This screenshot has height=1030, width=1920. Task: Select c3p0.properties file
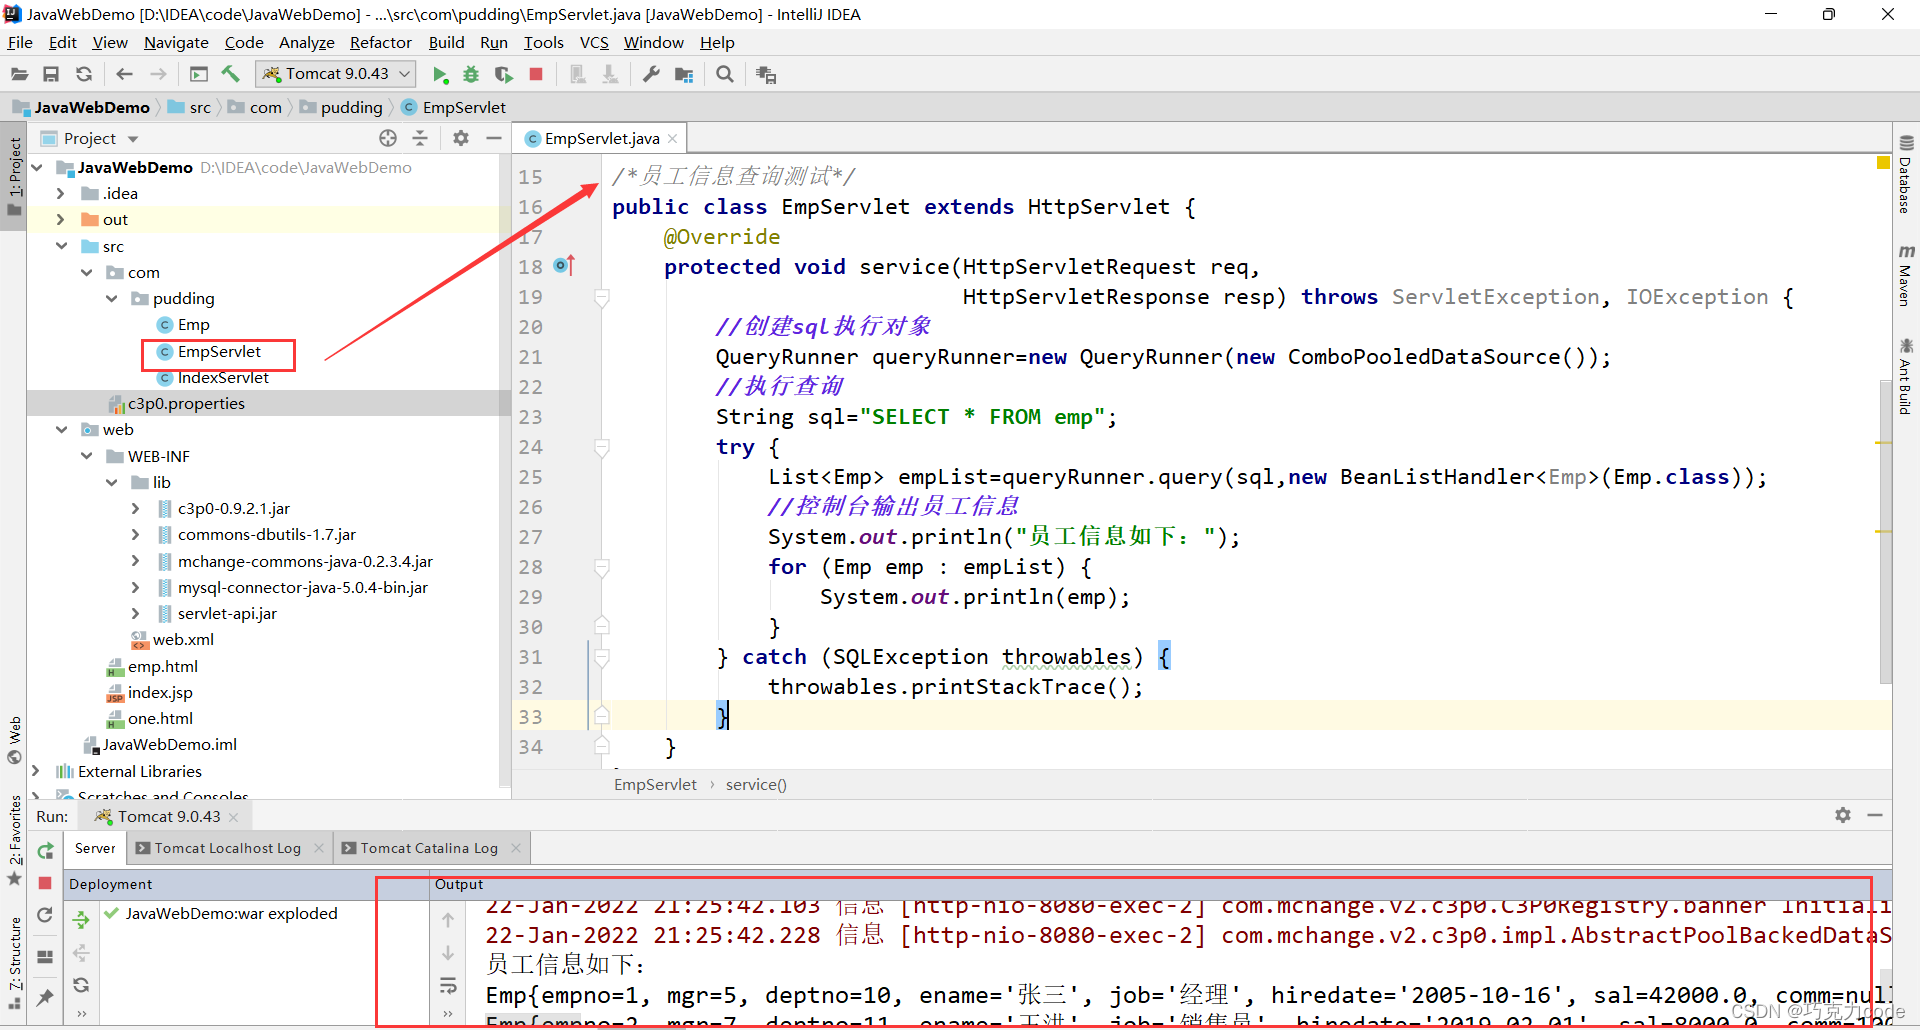[x=186, y=403]
